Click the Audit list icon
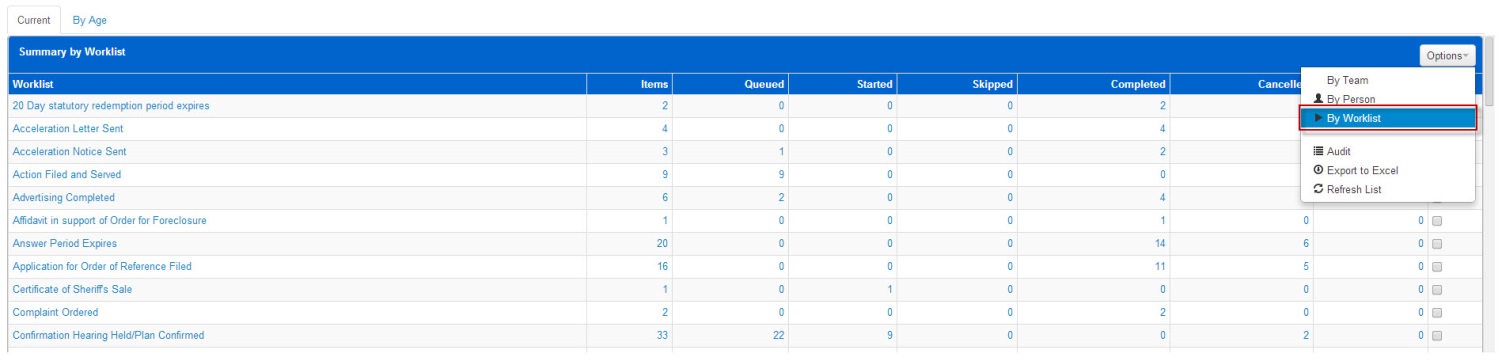This screenshot has width=1502, height=361. click(x=1318, y=151)
